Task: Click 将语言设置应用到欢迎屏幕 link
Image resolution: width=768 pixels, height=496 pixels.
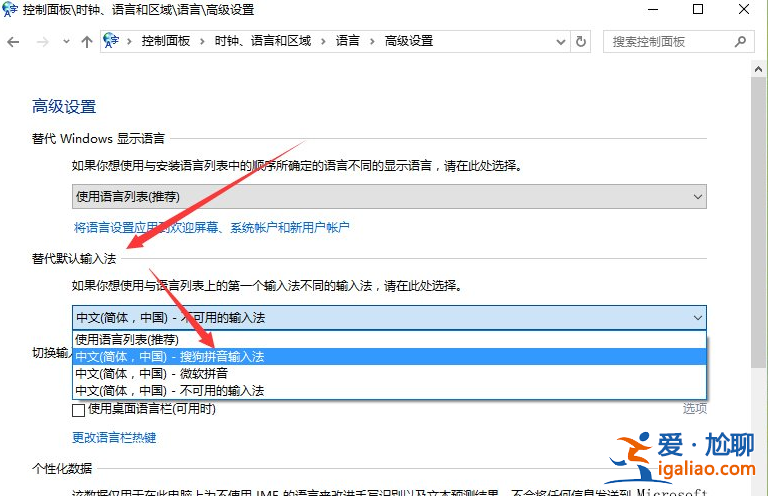Action: [211, 227]
